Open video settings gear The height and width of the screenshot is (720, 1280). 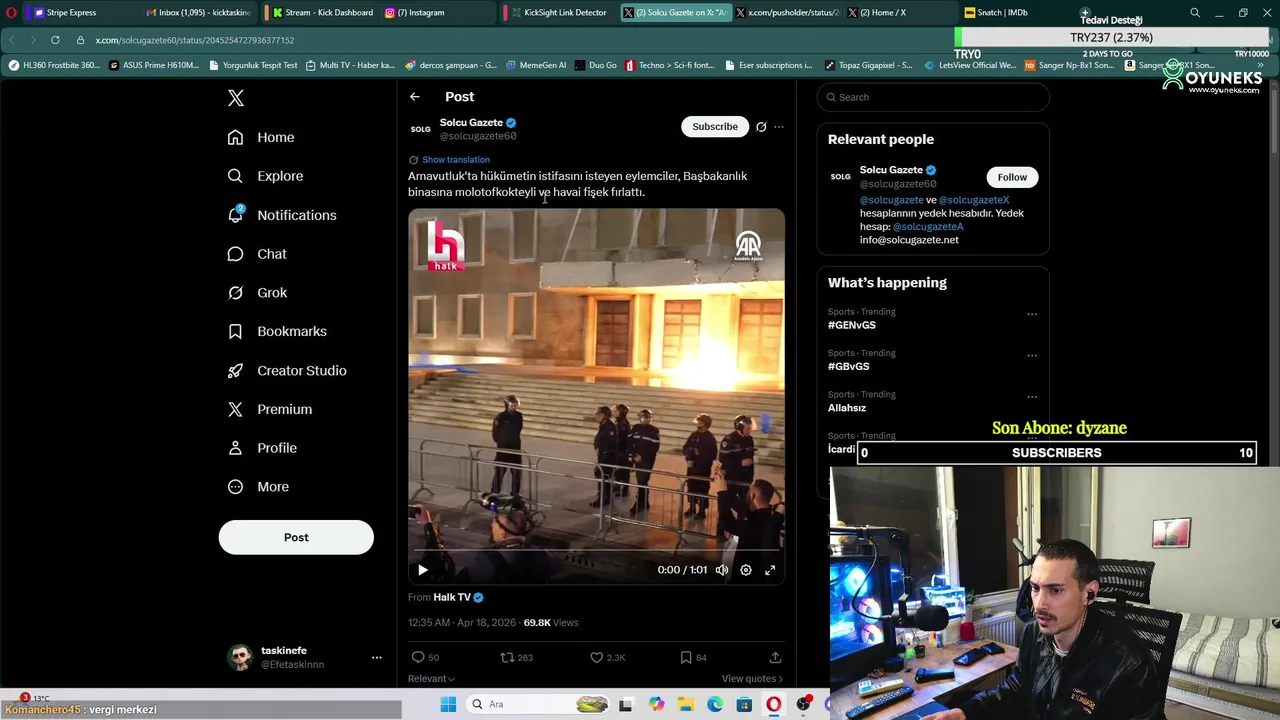[746, 570]
